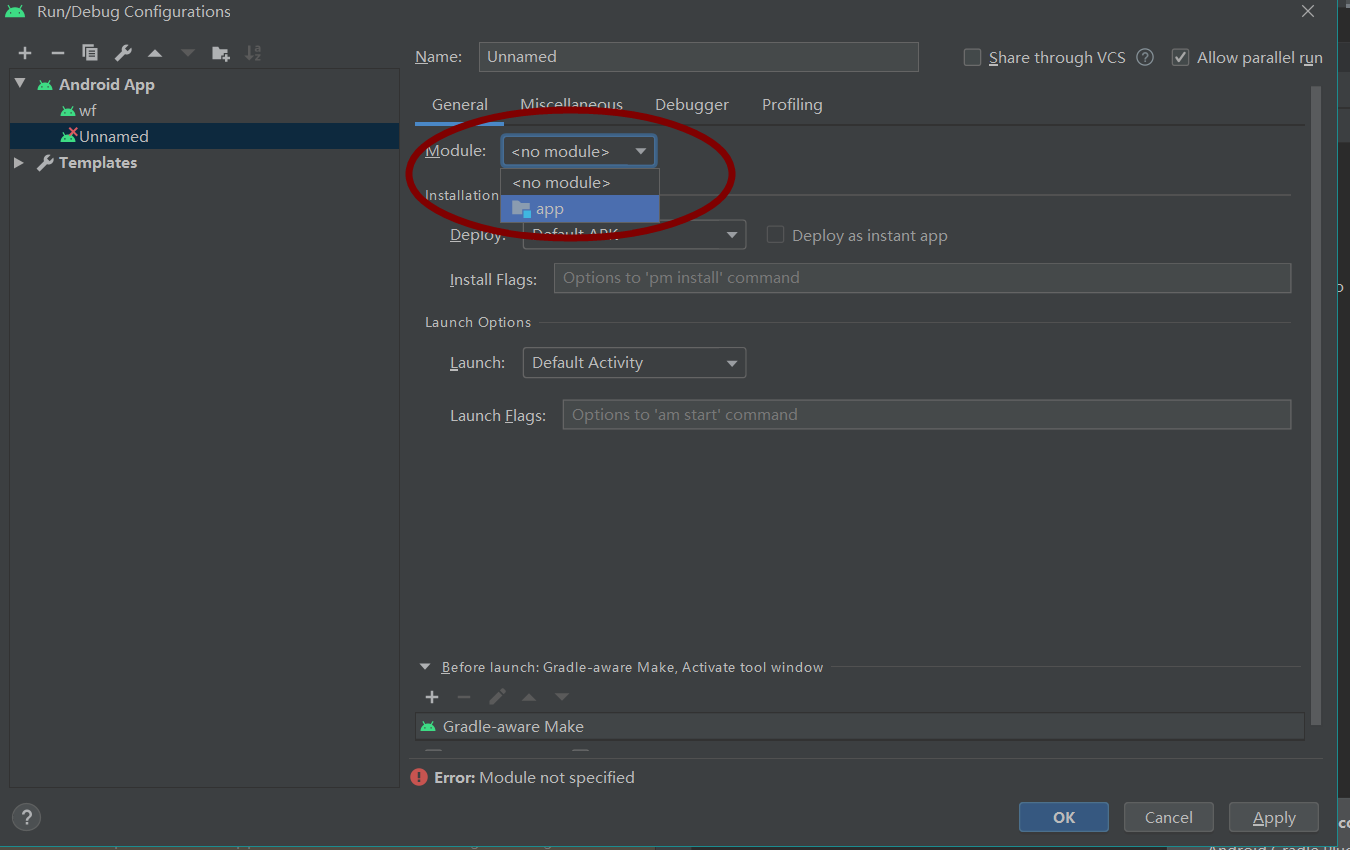Viewport: 1350px width, 850px height.
Task: Click the Cancel button
Action: pyautogui.click(x=1169, y=817)
